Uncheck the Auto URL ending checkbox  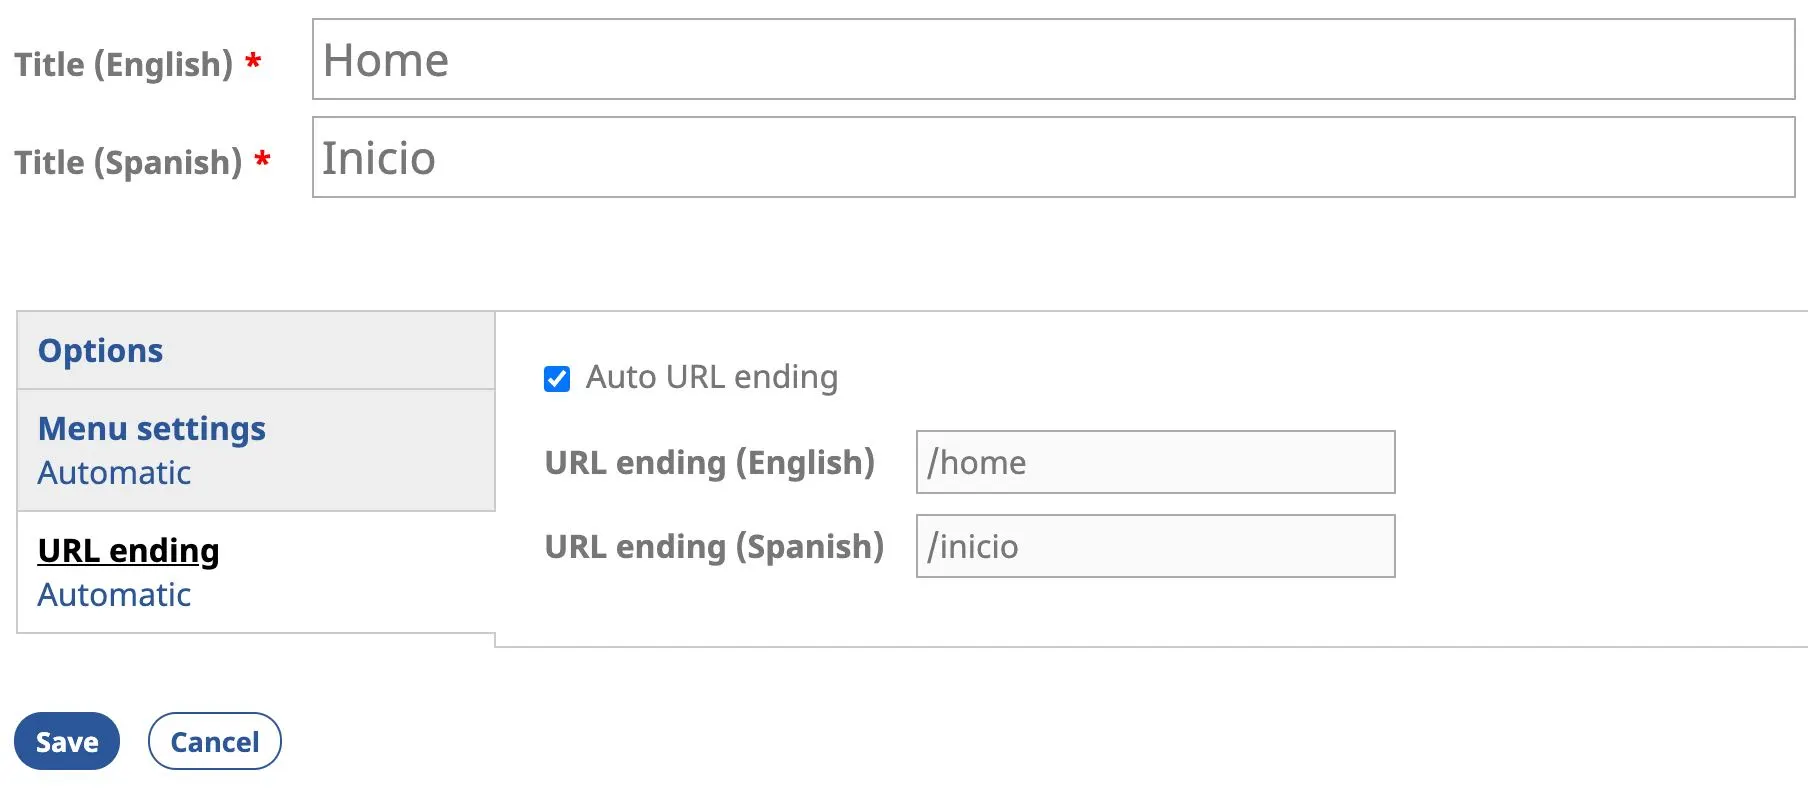(557, 379)
